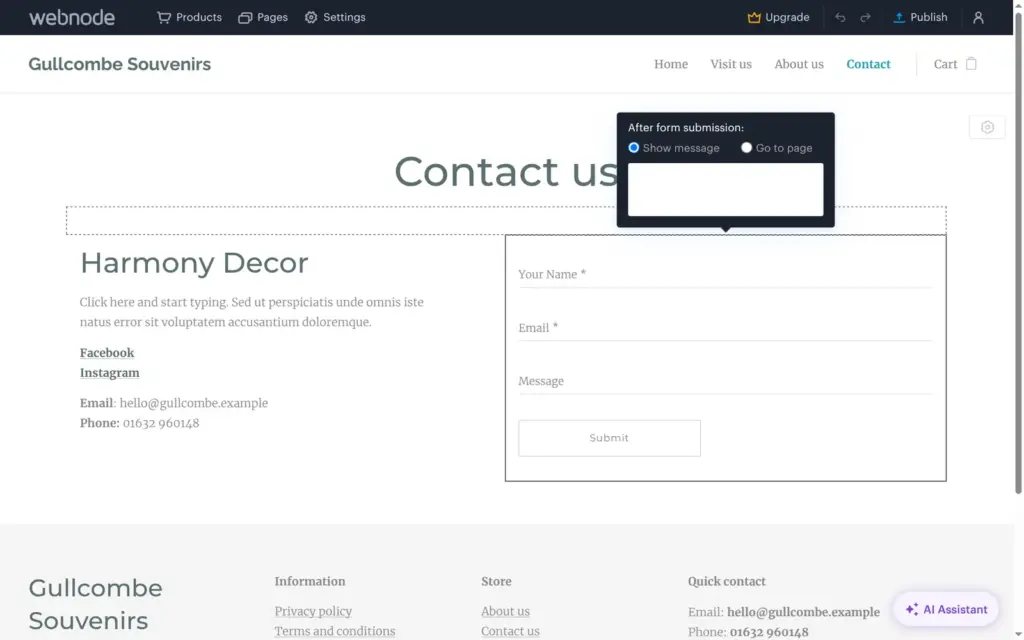Click the undo arrow icon

(840, 18)
